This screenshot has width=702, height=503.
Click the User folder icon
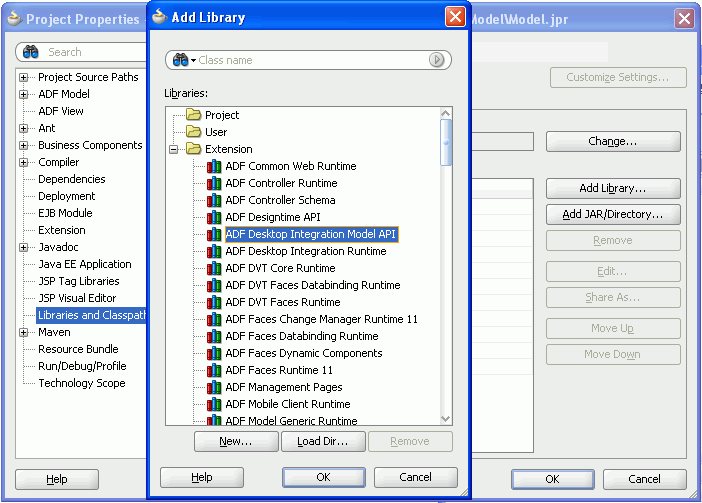click(x=193, y=132)
